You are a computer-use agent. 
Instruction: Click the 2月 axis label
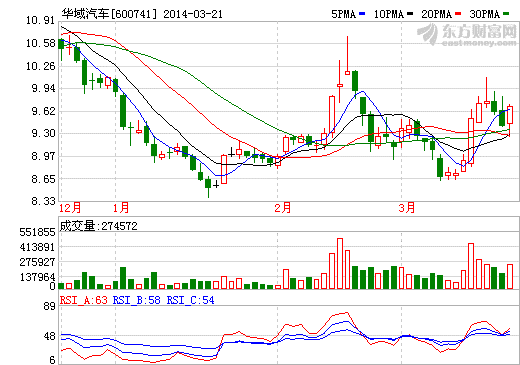[283, 208]
